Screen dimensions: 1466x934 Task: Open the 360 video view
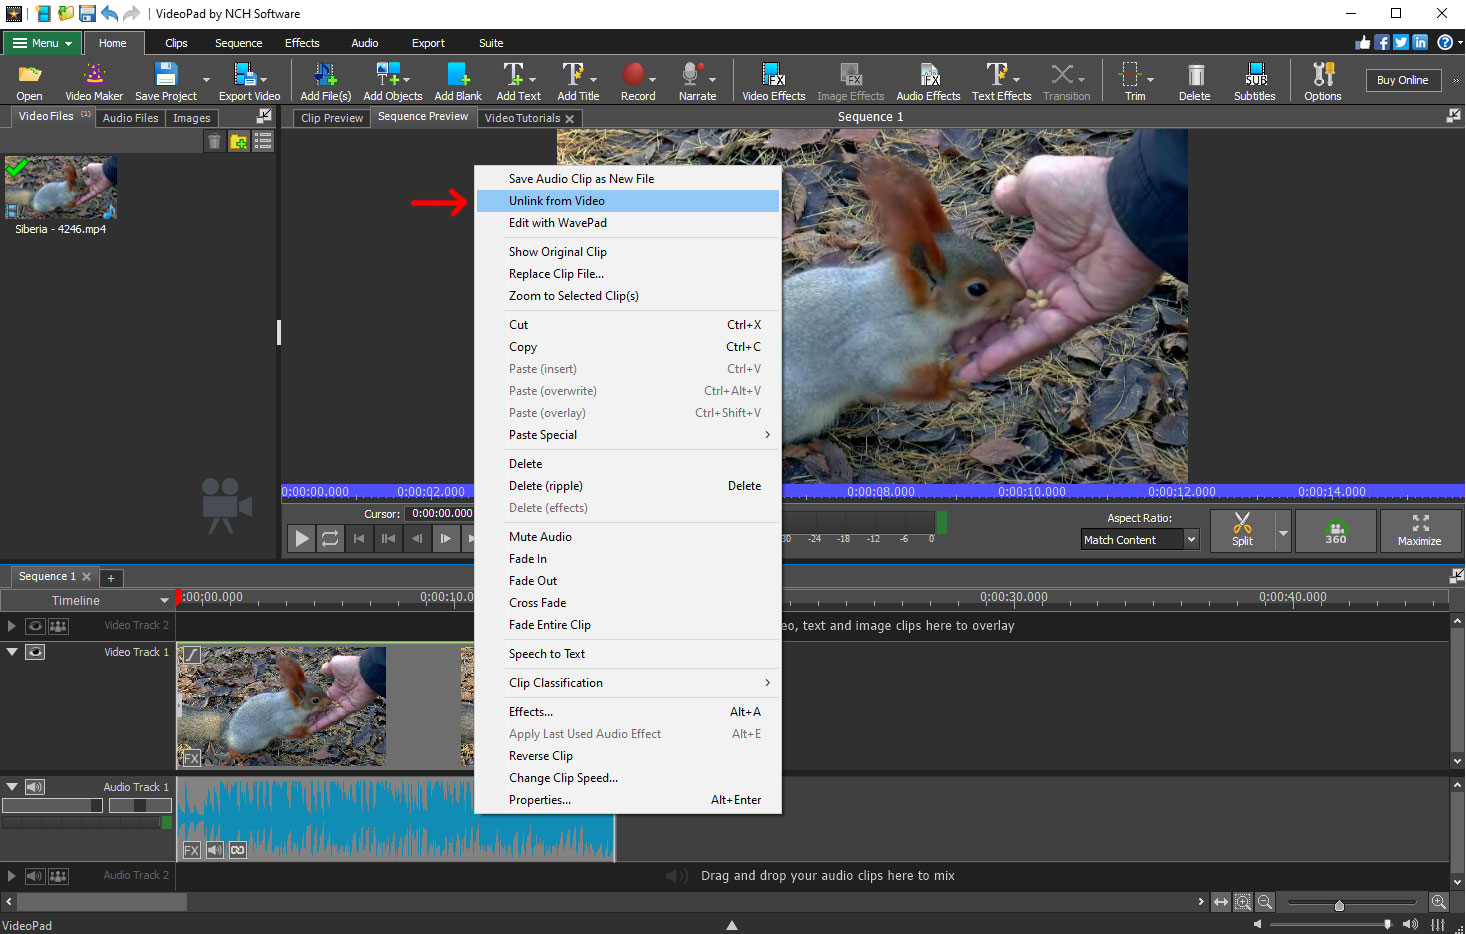pyautogui.click(x=1336, y=531)
